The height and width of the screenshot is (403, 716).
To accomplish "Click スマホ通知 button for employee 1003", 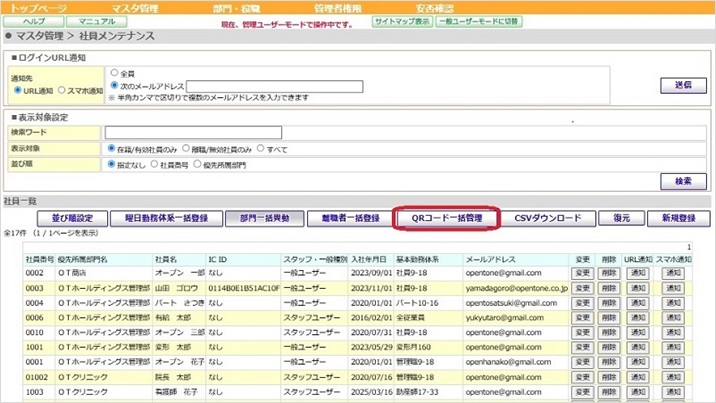I will point(673,392).
